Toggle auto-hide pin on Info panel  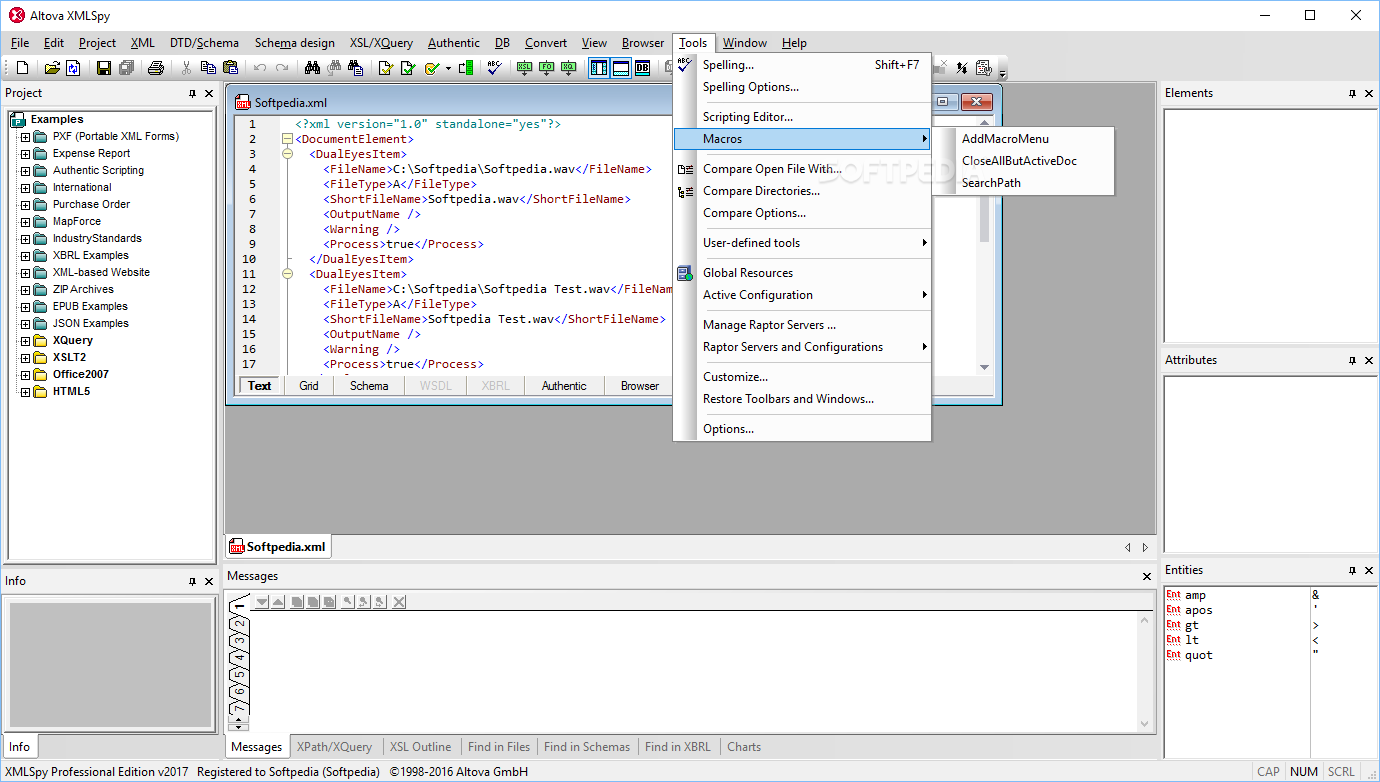coord(192,581)
